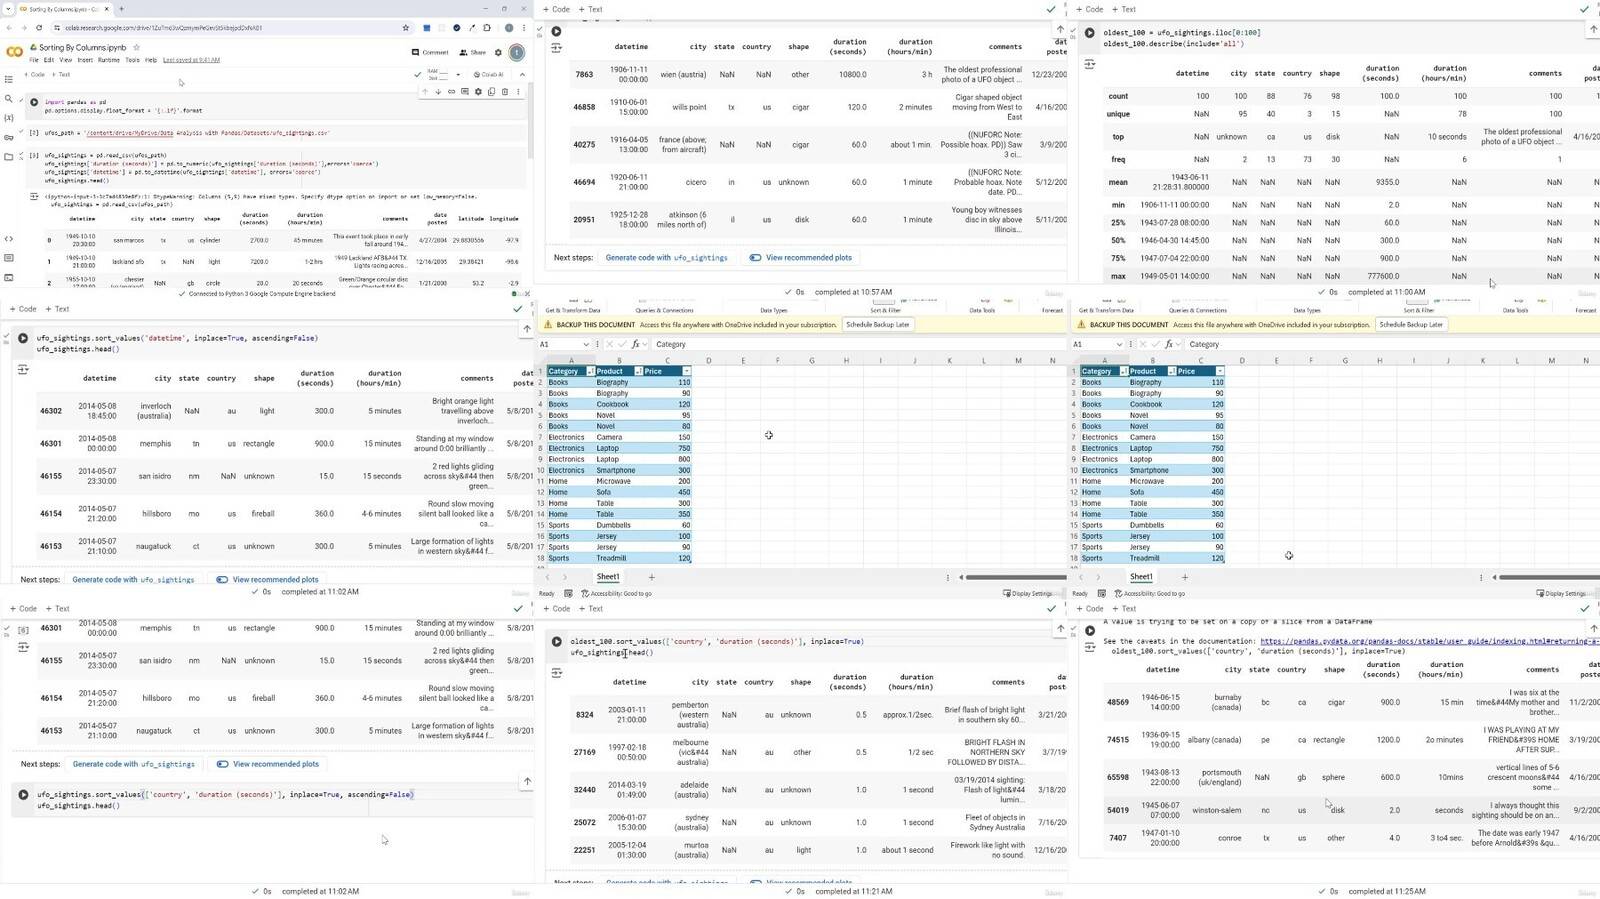Open the cell toolbar three-dot more menu
This screenshot has height=899, width=1600.
coord(518,92)
